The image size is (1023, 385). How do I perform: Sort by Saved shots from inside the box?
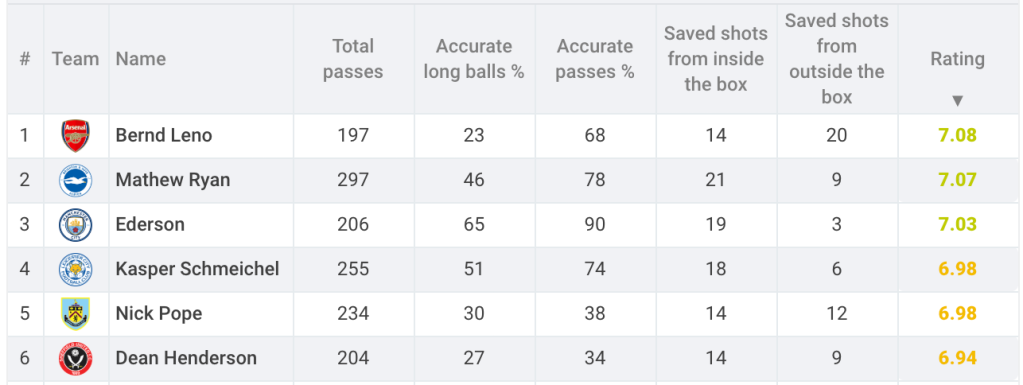[716, 59]
